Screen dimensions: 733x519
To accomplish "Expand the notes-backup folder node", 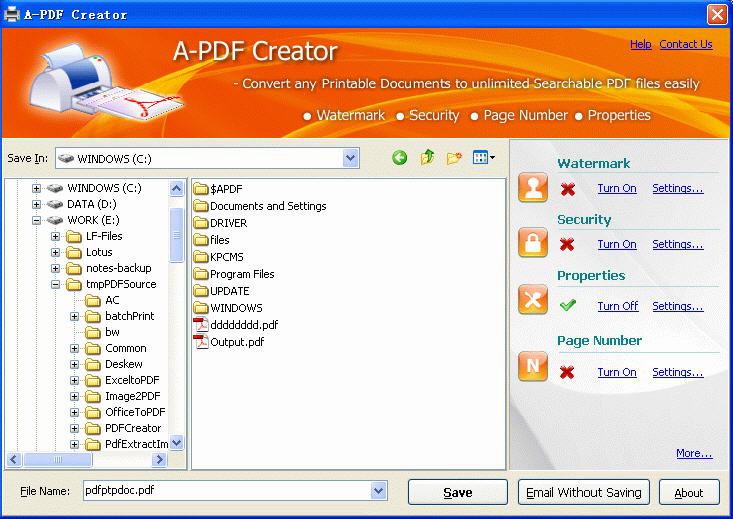I will (55, 268).
